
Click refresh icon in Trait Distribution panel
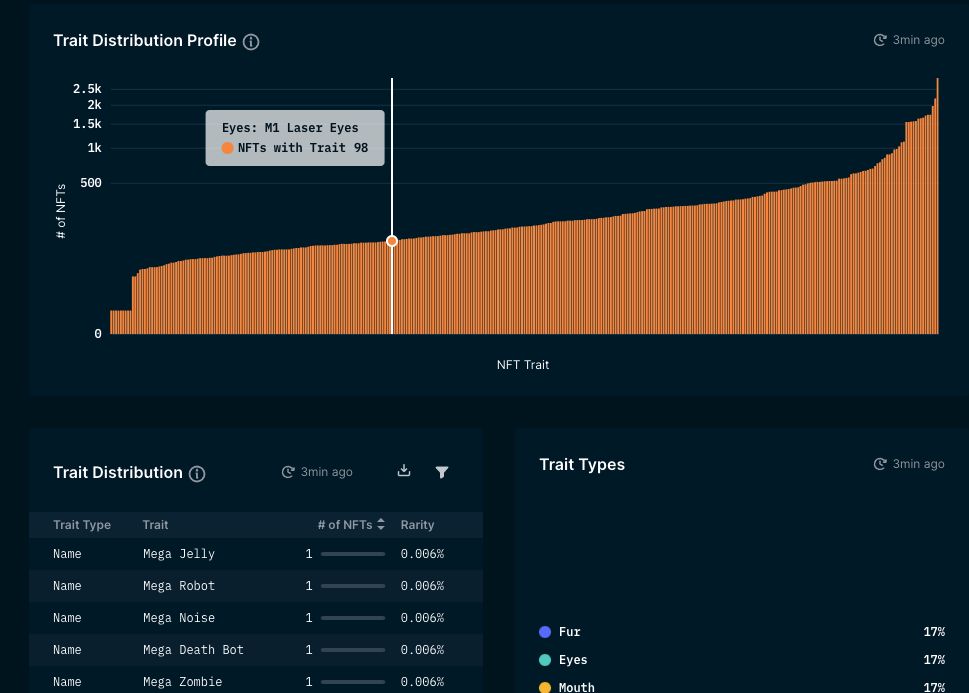pos(288,472)
